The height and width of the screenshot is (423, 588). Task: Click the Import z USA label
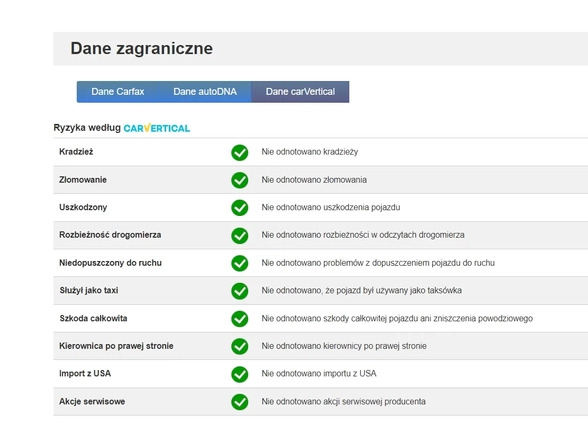click(85, 374)
